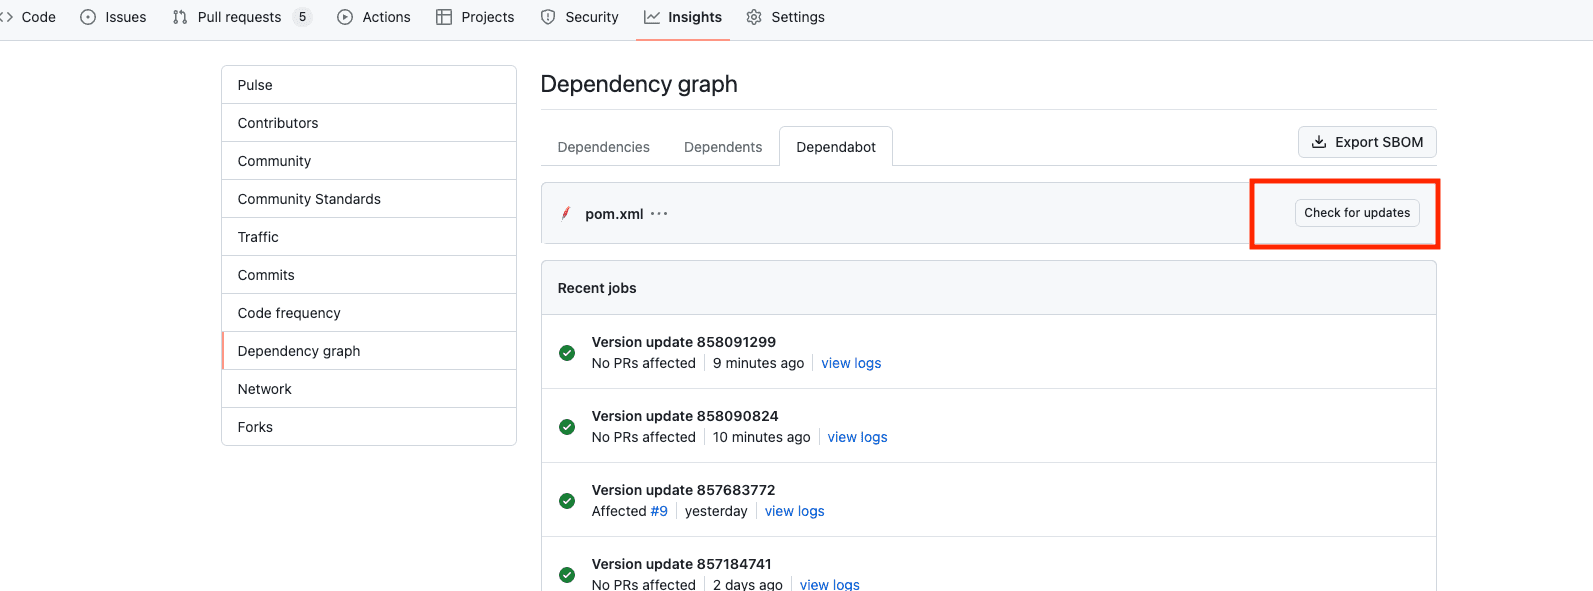Click the Insights graph icon
Viewport: 1593px width, 591px height.
pos(652,17)
